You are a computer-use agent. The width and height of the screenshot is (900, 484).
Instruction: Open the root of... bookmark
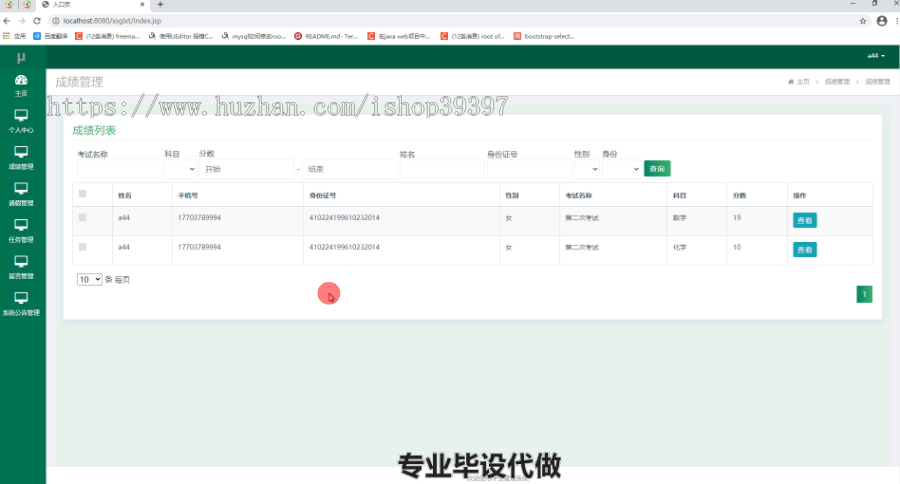pos(472,36)
